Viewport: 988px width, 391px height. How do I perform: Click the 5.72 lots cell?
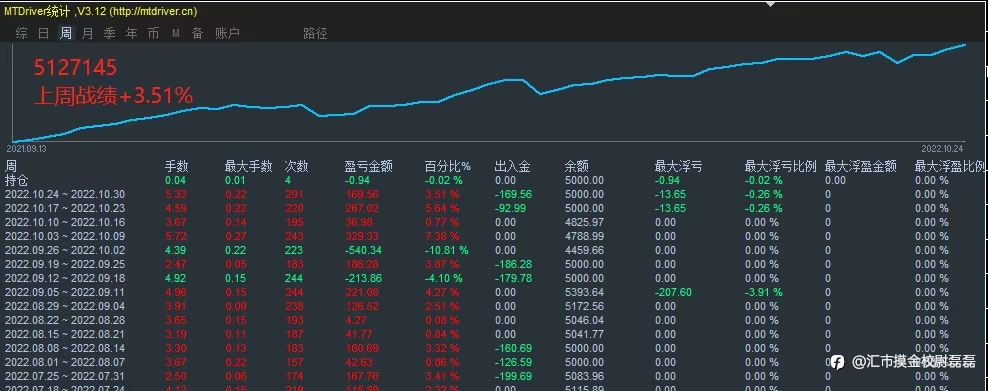[x=176, y=236]
